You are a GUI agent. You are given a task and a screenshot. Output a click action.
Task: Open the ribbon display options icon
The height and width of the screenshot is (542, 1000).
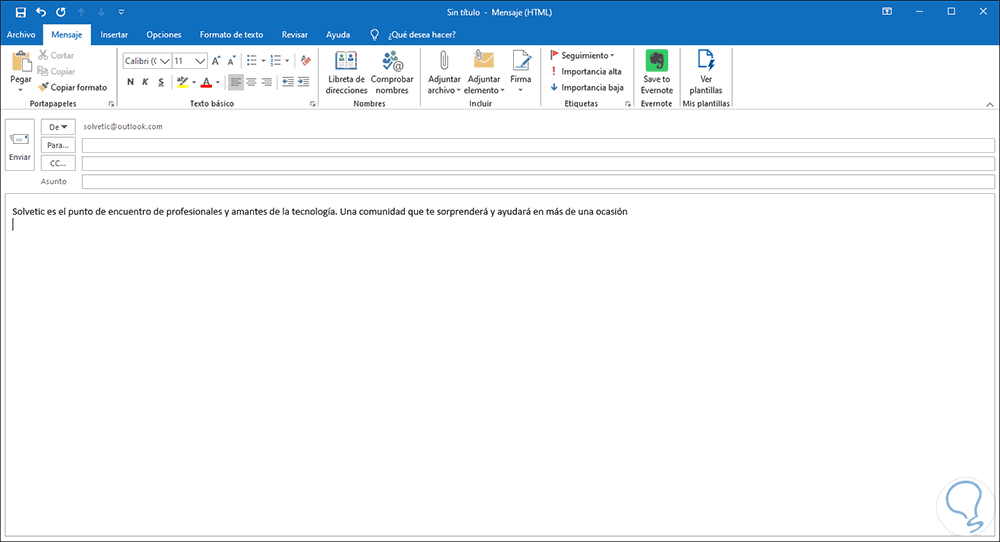click(887, 11)
